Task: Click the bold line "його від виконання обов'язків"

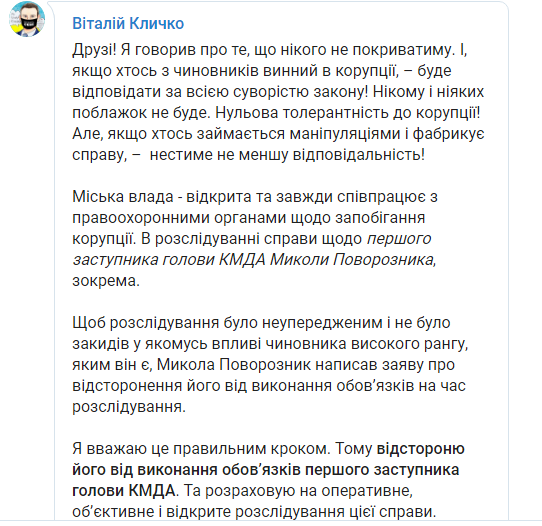Action: (x=186, y=469)
